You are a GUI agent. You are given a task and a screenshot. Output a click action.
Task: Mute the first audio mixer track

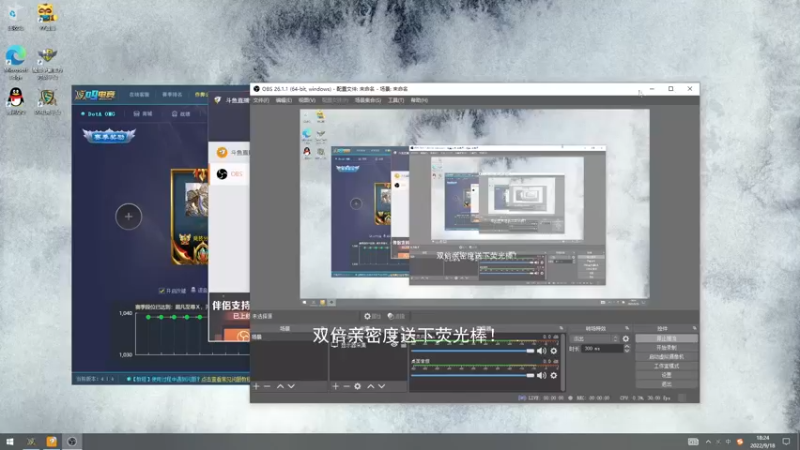coord(541,351)
